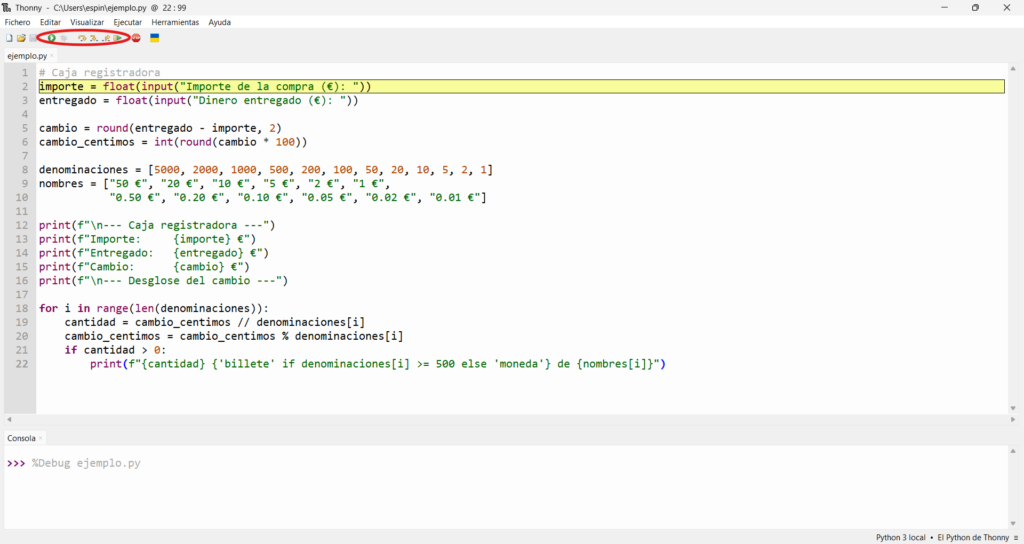
Task: Resume execution with the resume icon
Action: click(118, 38)
